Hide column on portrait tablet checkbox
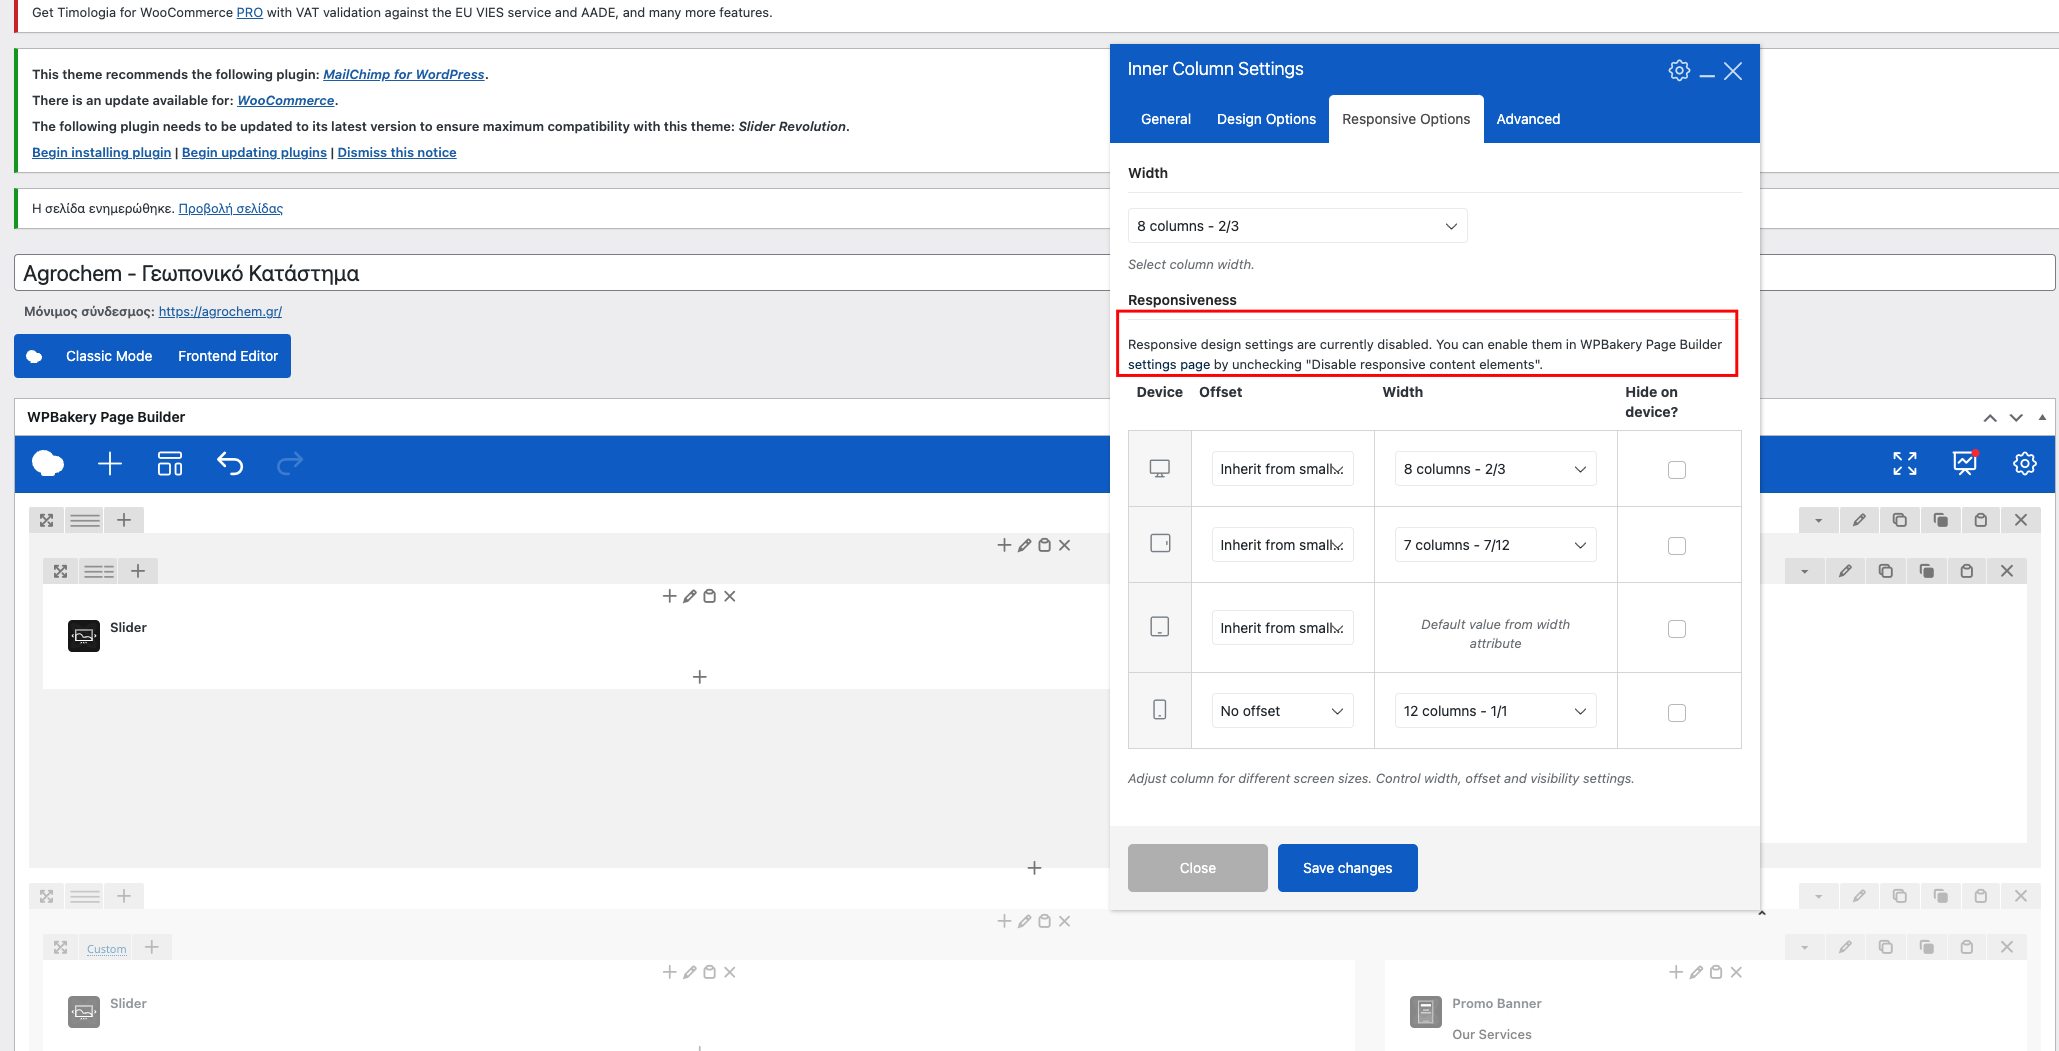 (x=1677, y=629)
